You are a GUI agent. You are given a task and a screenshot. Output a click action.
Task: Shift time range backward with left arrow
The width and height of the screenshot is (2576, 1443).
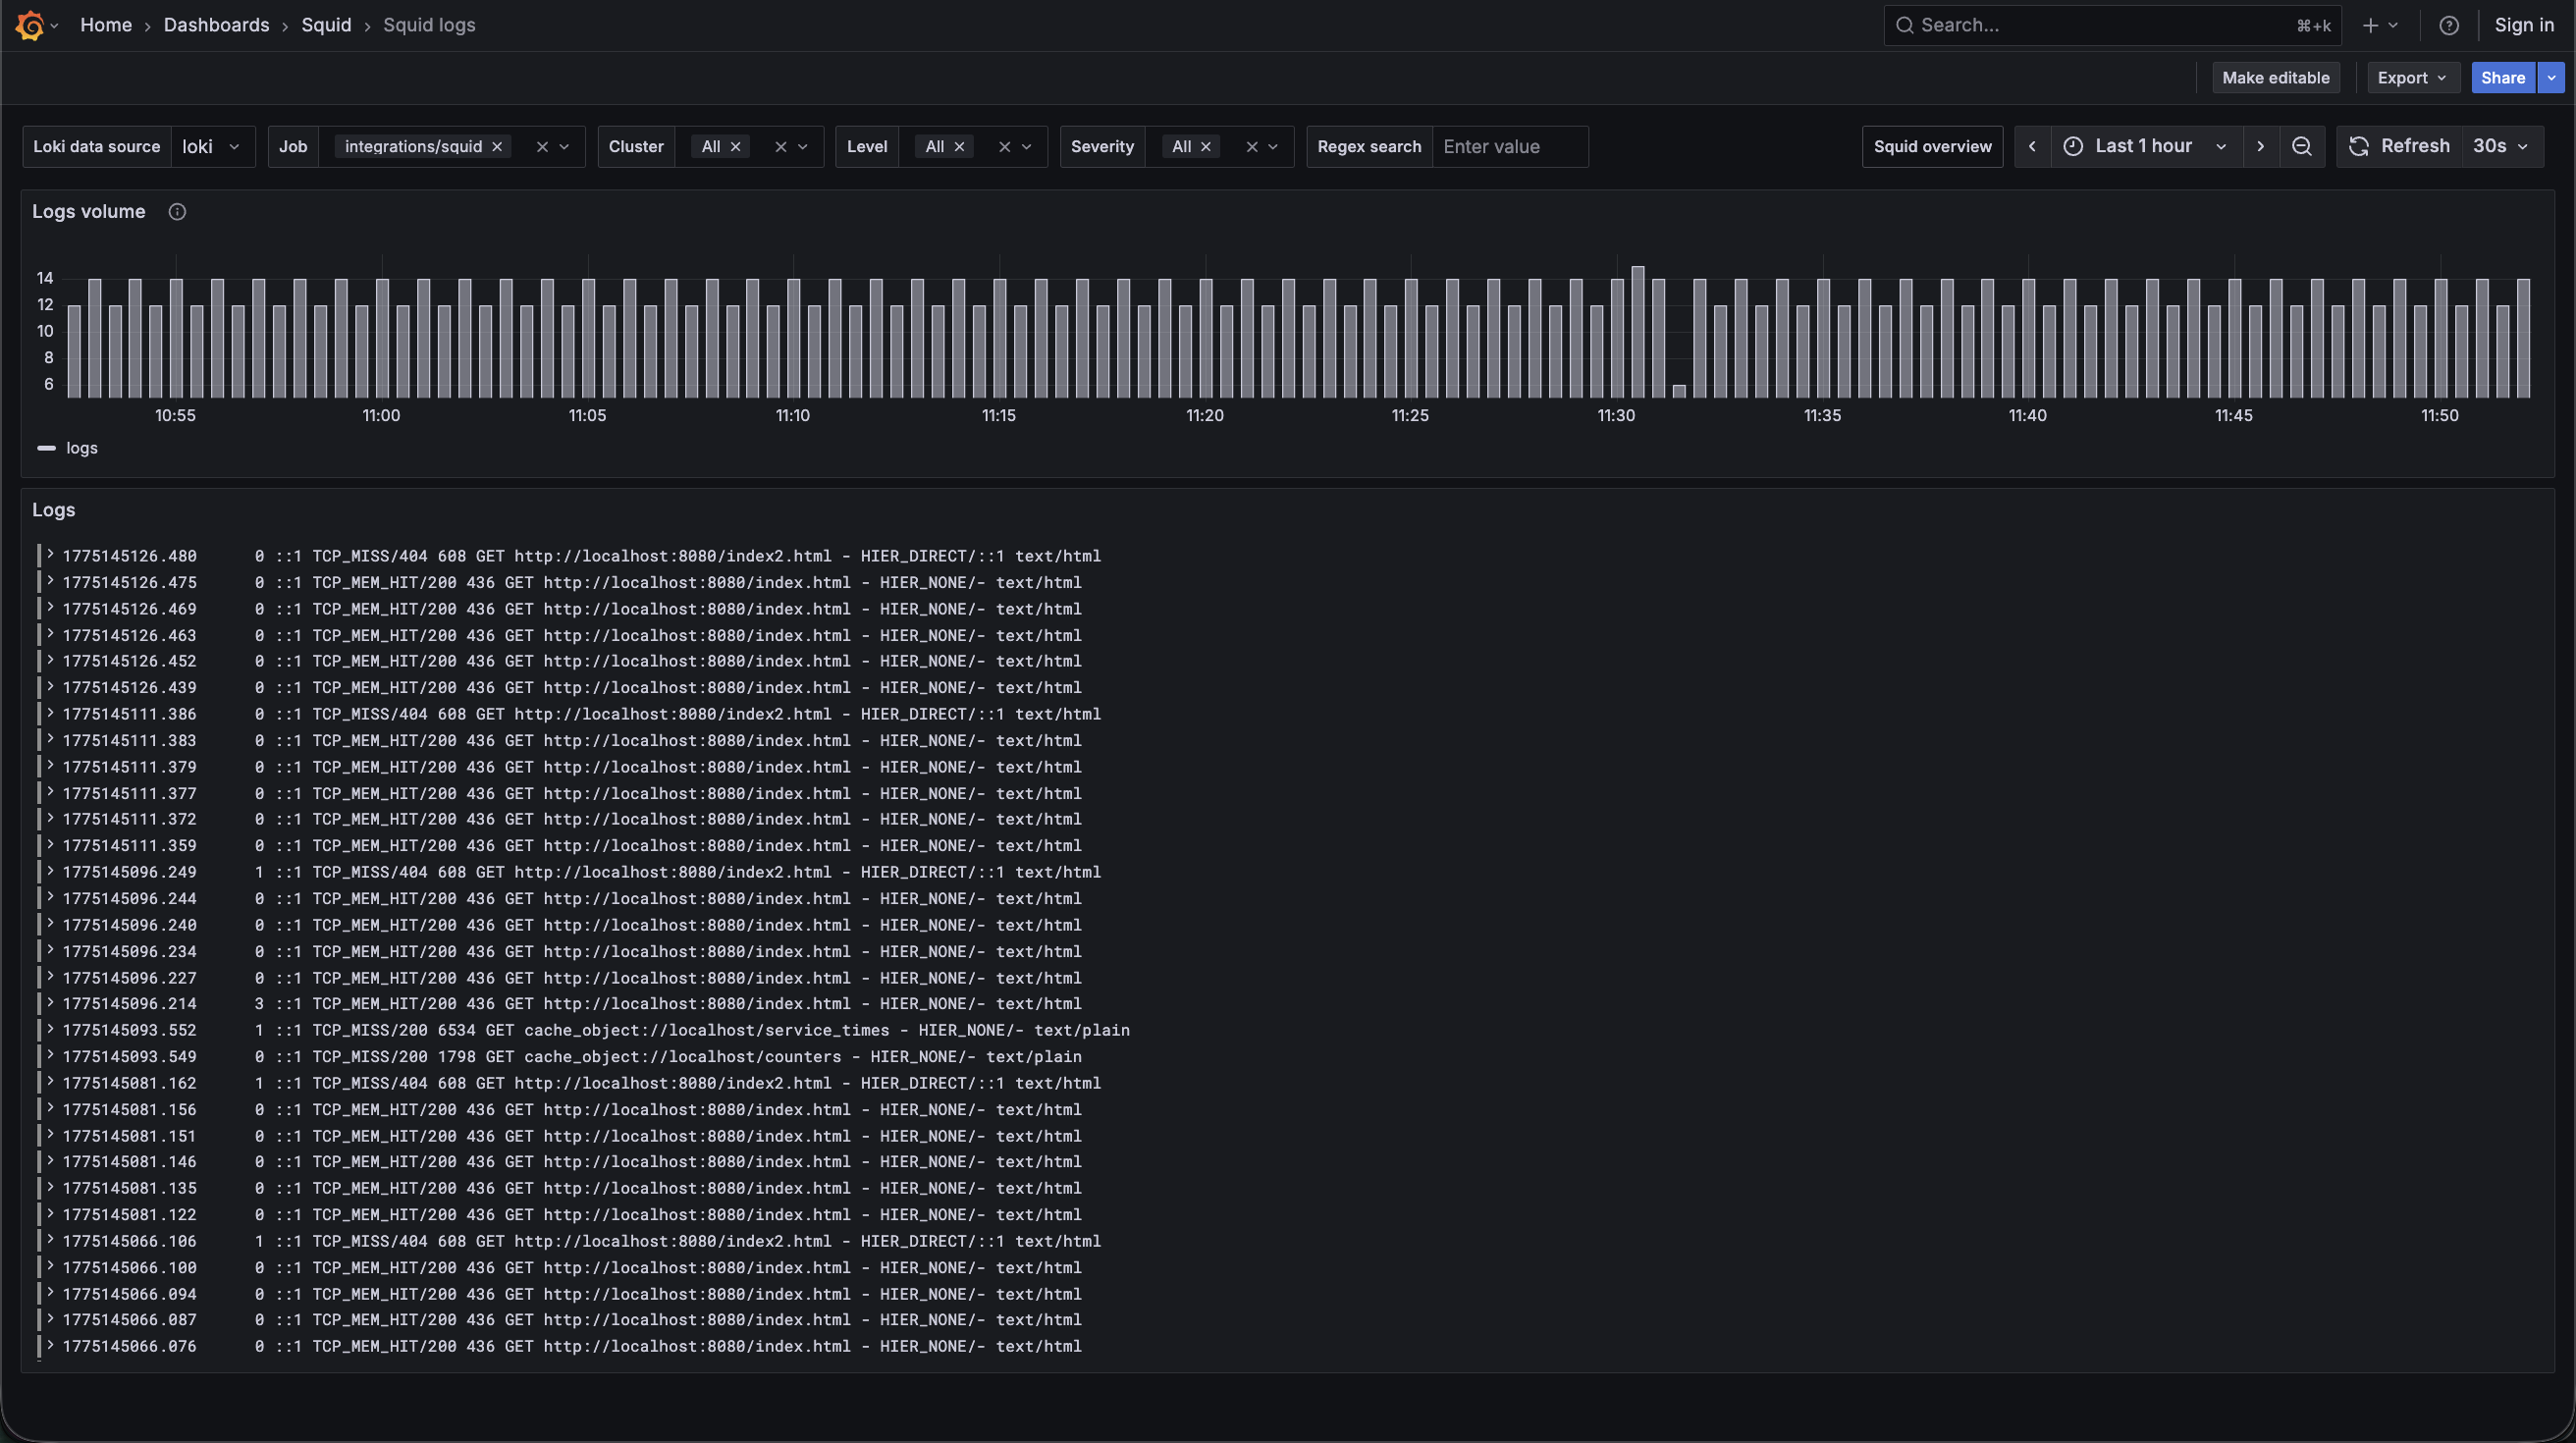[2031, 146]
